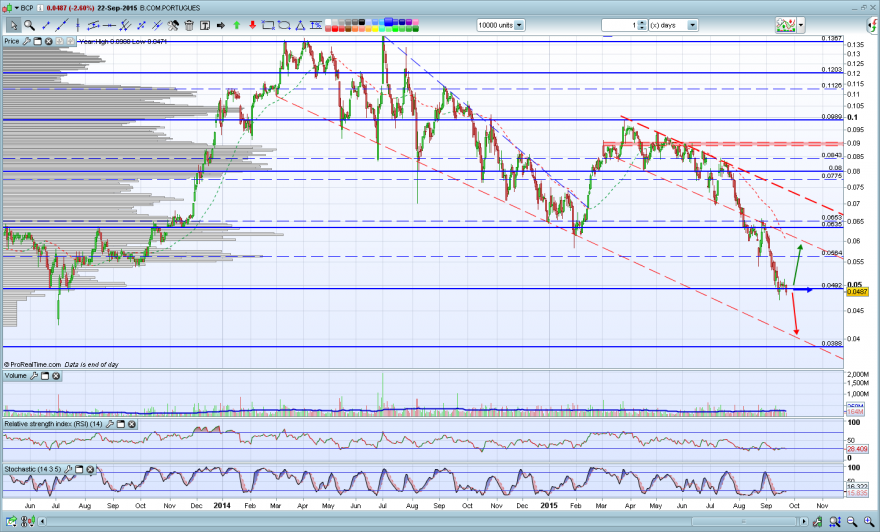Viewport: 880px width, 532px height.
Task: Open the BCP ticker menu arrow
Action: tap(17, 8)
